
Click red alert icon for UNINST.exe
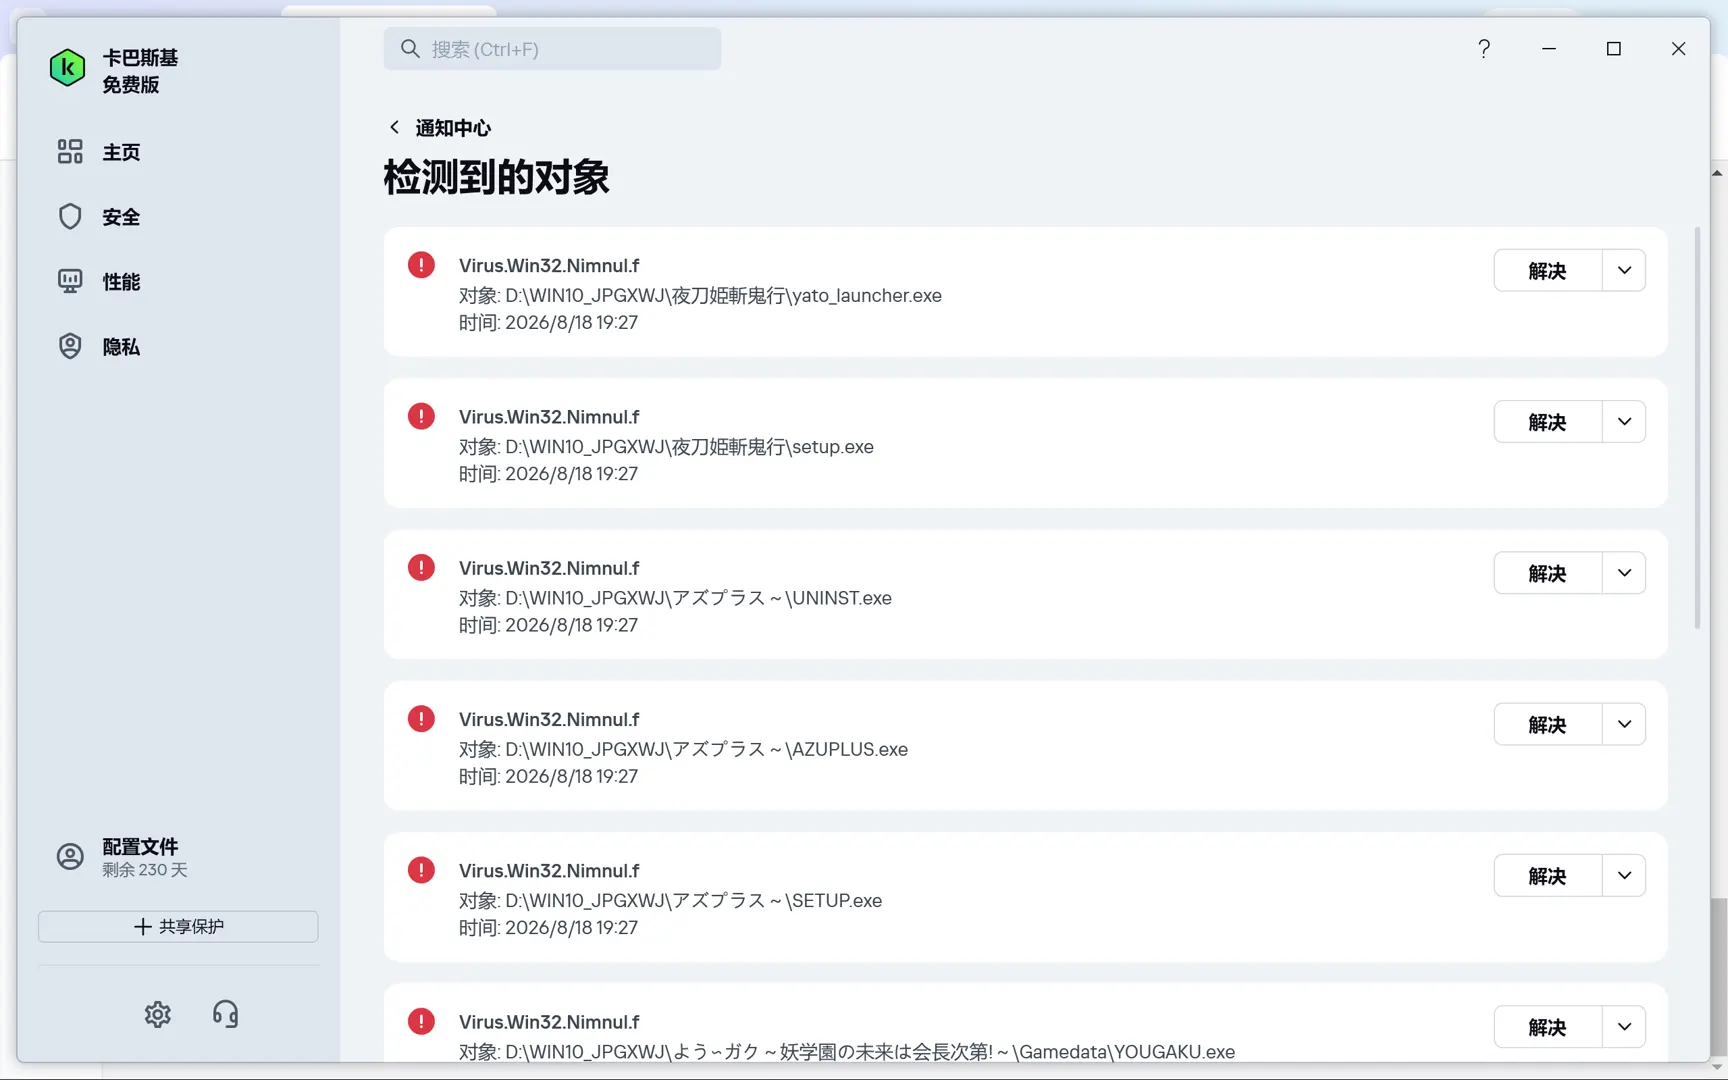(421, 568)
